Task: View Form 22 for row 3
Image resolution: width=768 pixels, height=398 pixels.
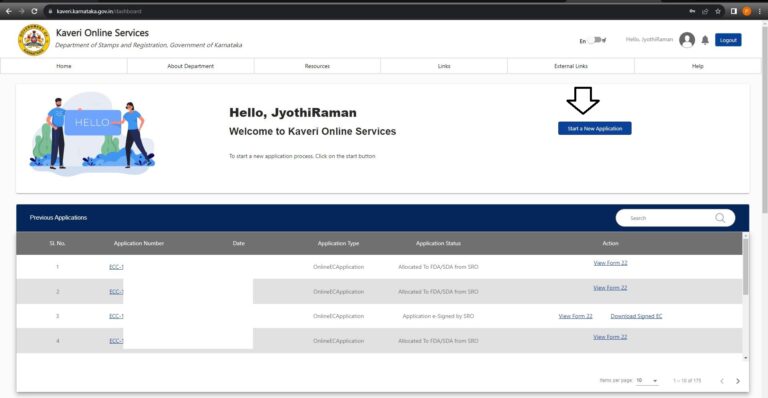Action: [x=576, y=316]
